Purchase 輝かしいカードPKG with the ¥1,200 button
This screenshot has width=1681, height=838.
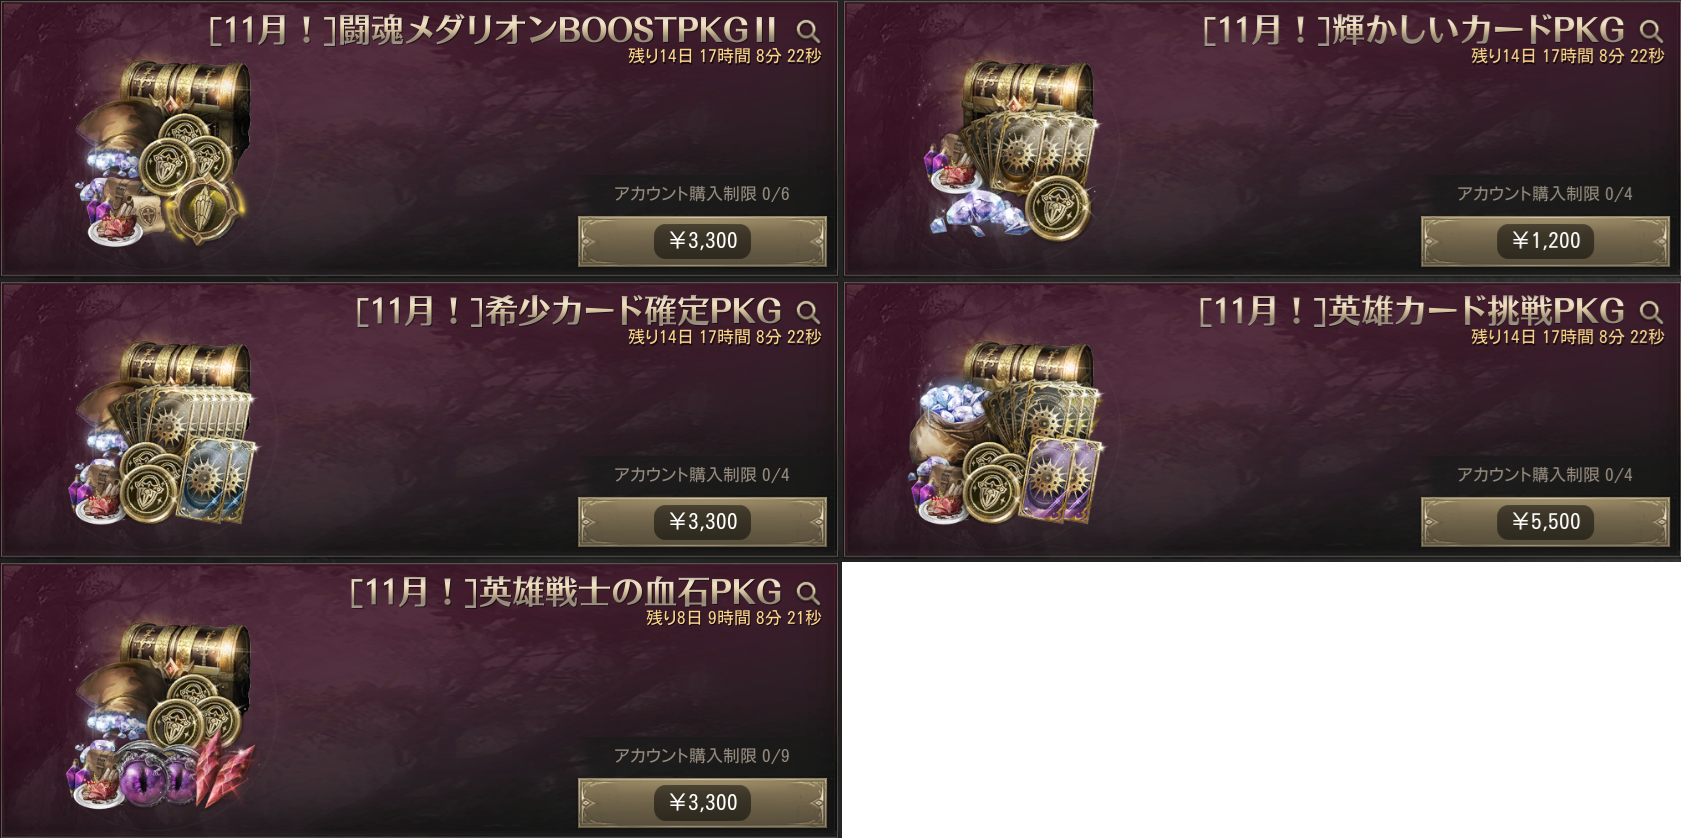[x=1545, y=241]
